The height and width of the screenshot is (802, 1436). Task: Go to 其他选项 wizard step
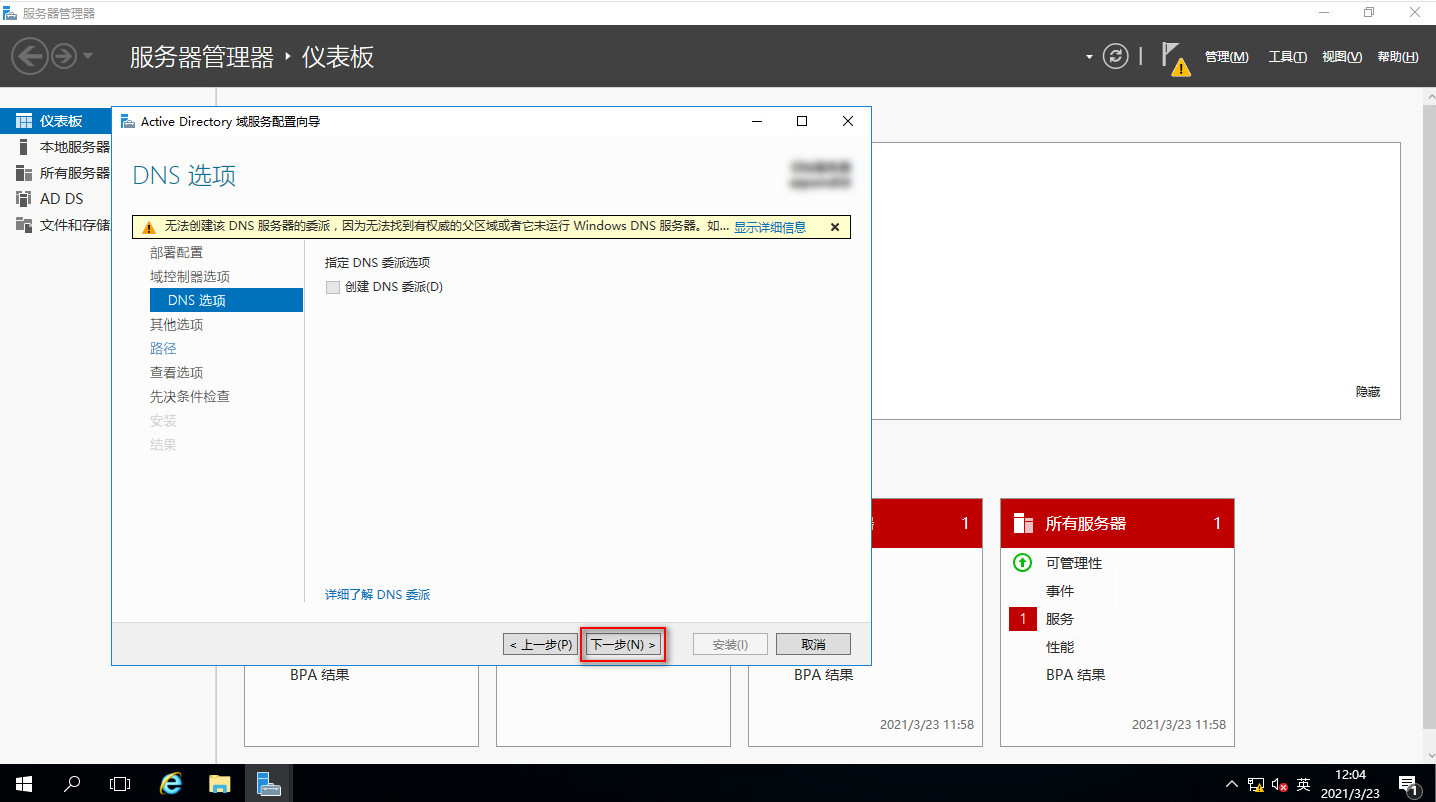(x=176, y=324)
